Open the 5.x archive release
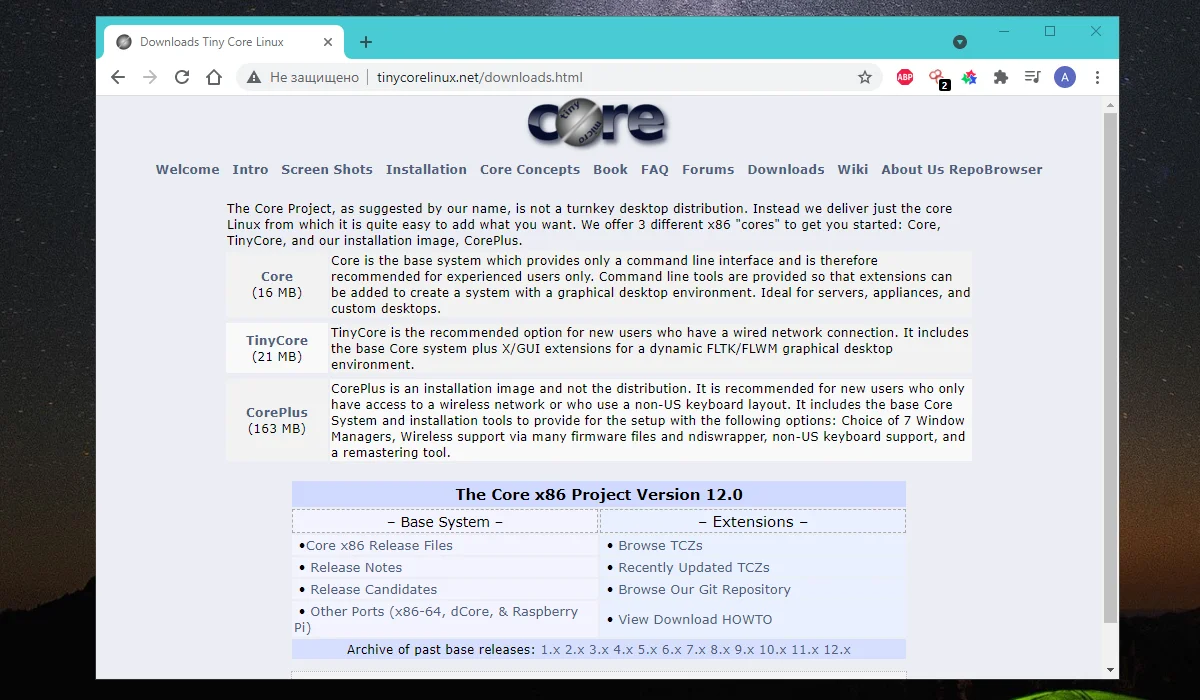This screenshot has width=1200, height=700. pos(647,650)
